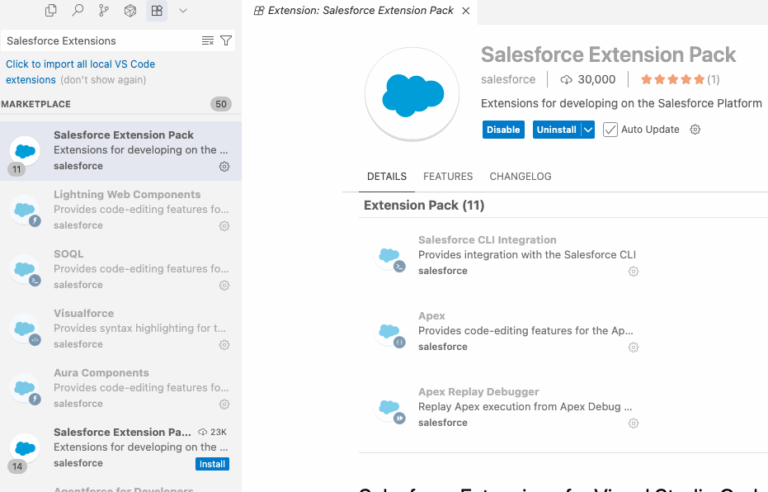Select the installed Salesforce Extension Pack row
This screenshot has width=768, height=492.
coord(120,151)
